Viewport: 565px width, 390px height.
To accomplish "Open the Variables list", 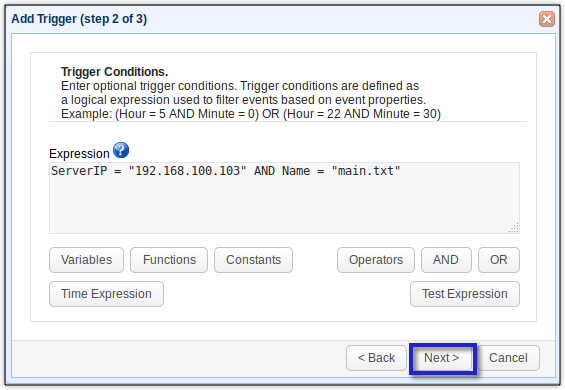I will [86, 260].
